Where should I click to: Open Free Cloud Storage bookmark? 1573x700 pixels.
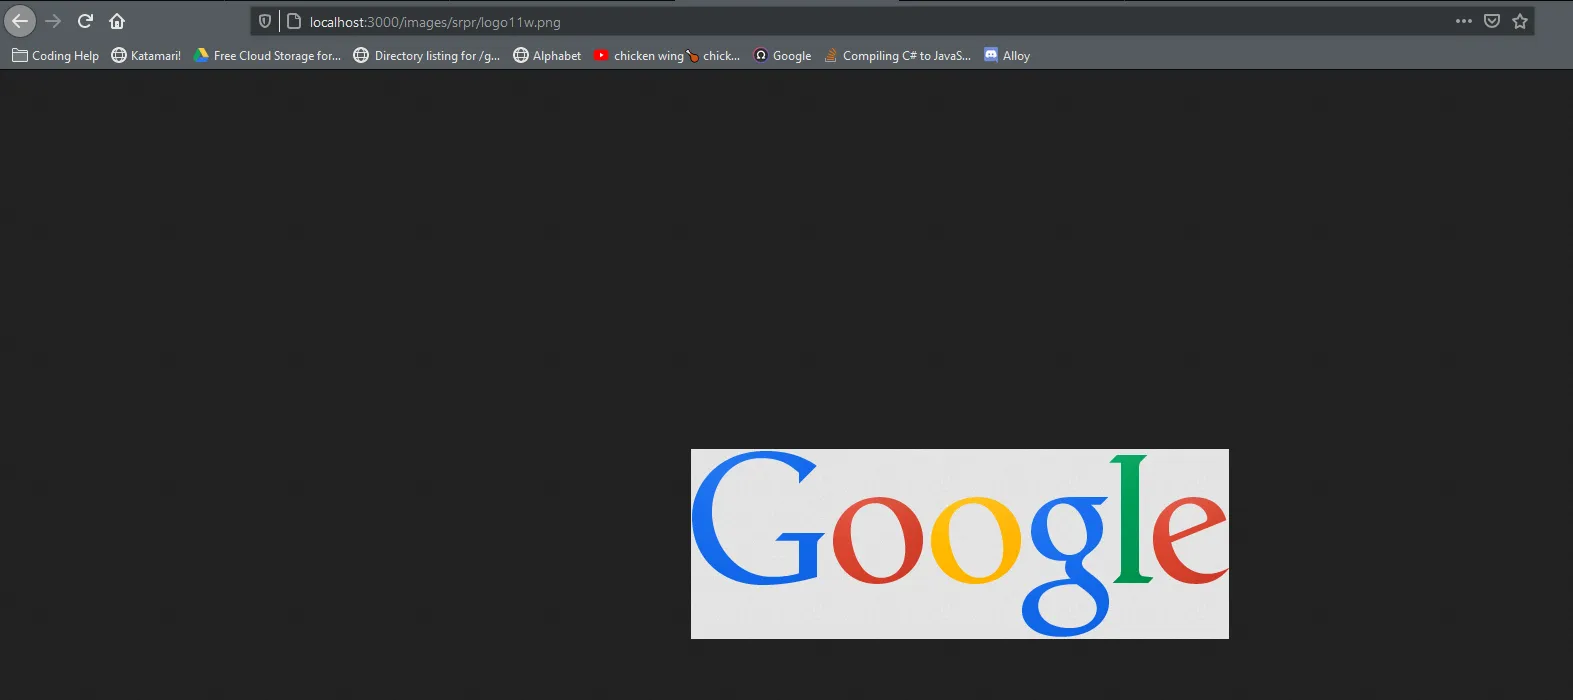(x=267, y=56)
